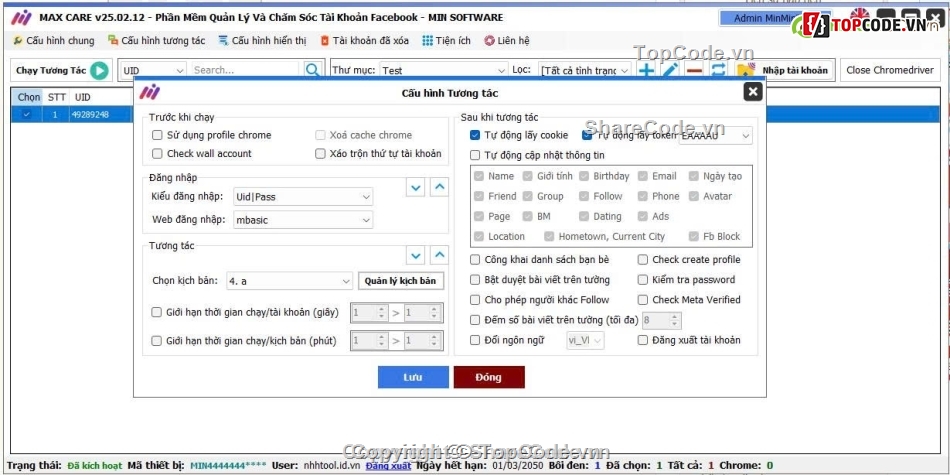Click the down chevron in Tương tác section
Viewport: 950px width, 475px height.
point(416,255)
